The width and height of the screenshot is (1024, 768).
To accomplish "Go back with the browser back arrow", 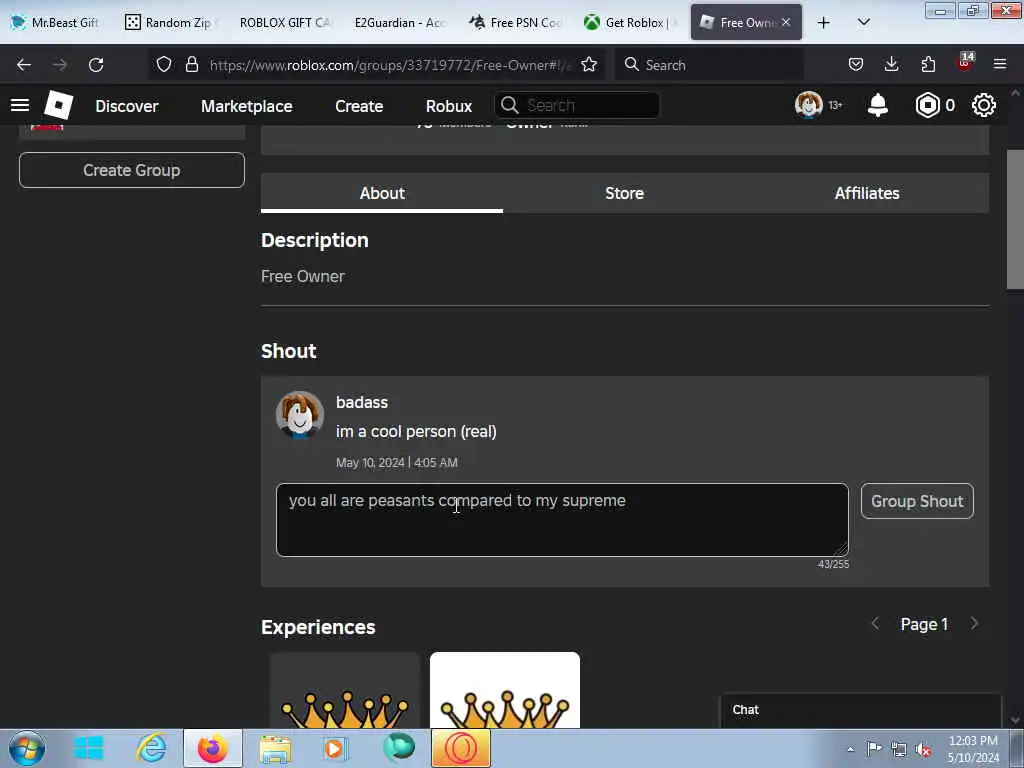I will pyautogui.click(x=24, y=65).
